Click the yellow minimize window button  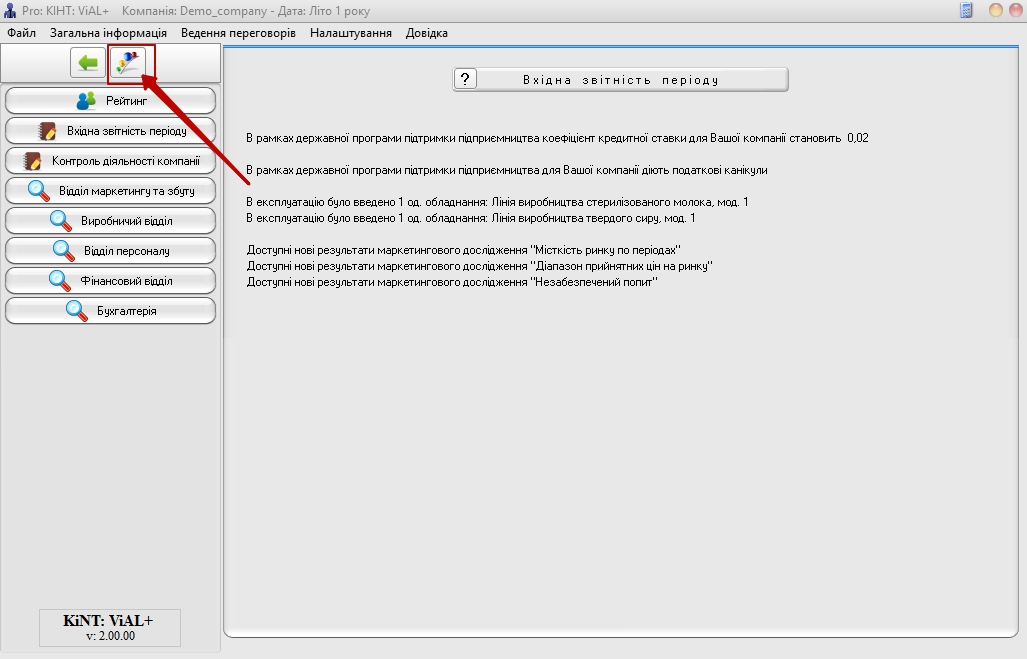click(x=996, y=10)
